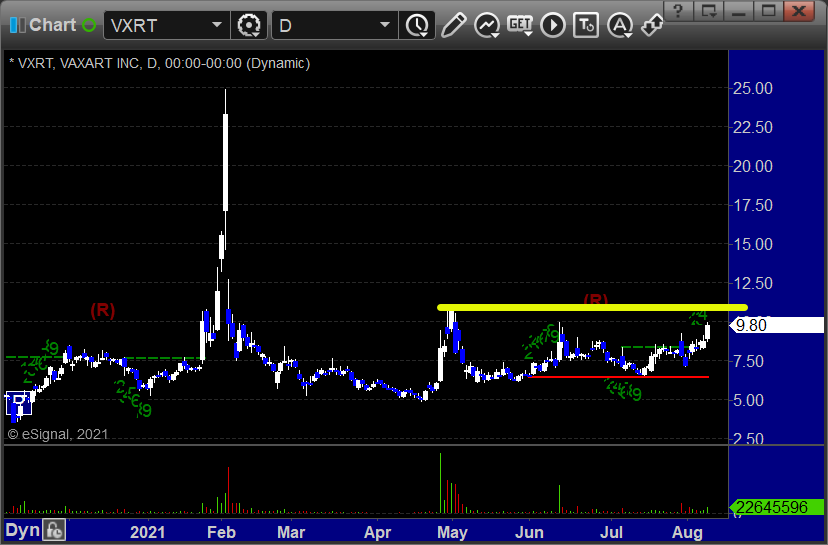Expand the D interval dropdown arrow
828x545 pixels.
click(385, 25)
